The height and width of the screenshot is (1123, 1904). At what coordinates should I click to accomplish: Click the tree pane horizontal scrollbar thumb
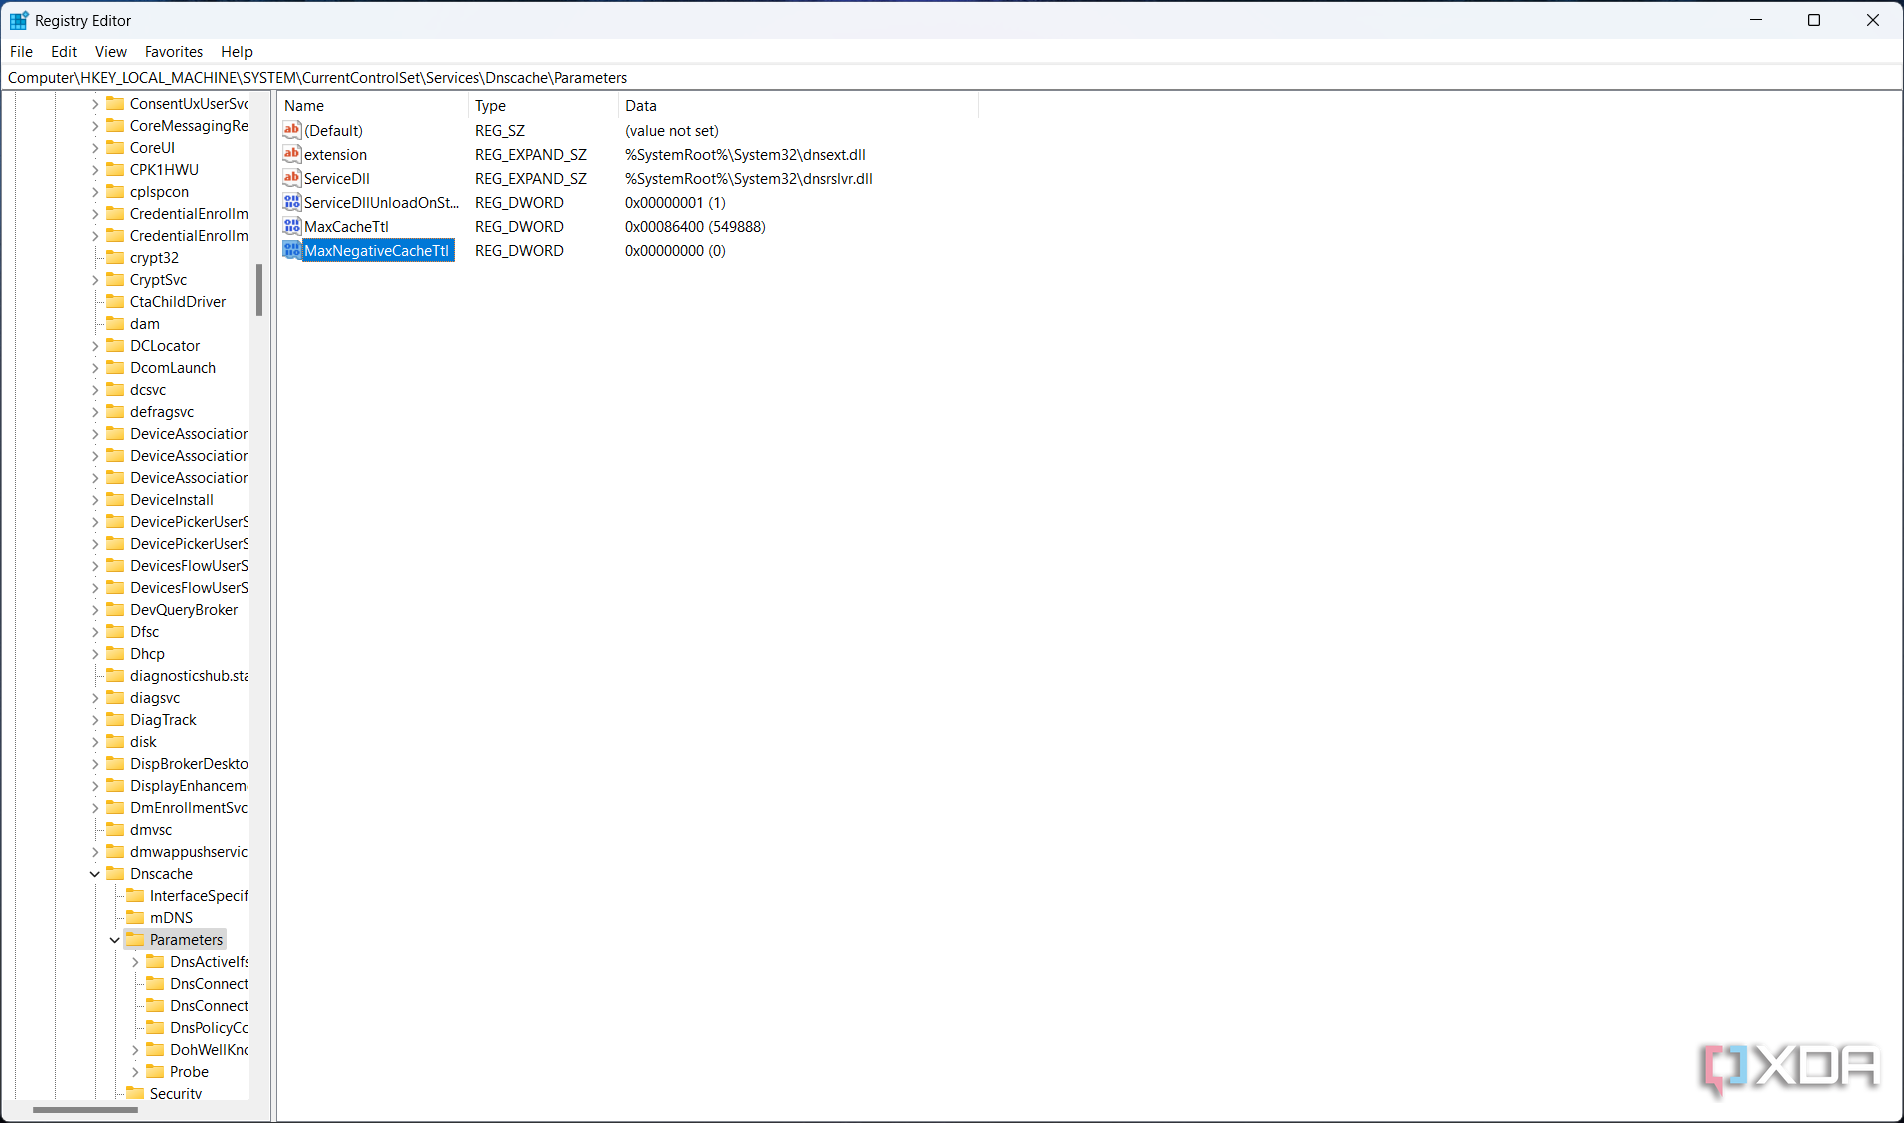(x=85, y=1109)
